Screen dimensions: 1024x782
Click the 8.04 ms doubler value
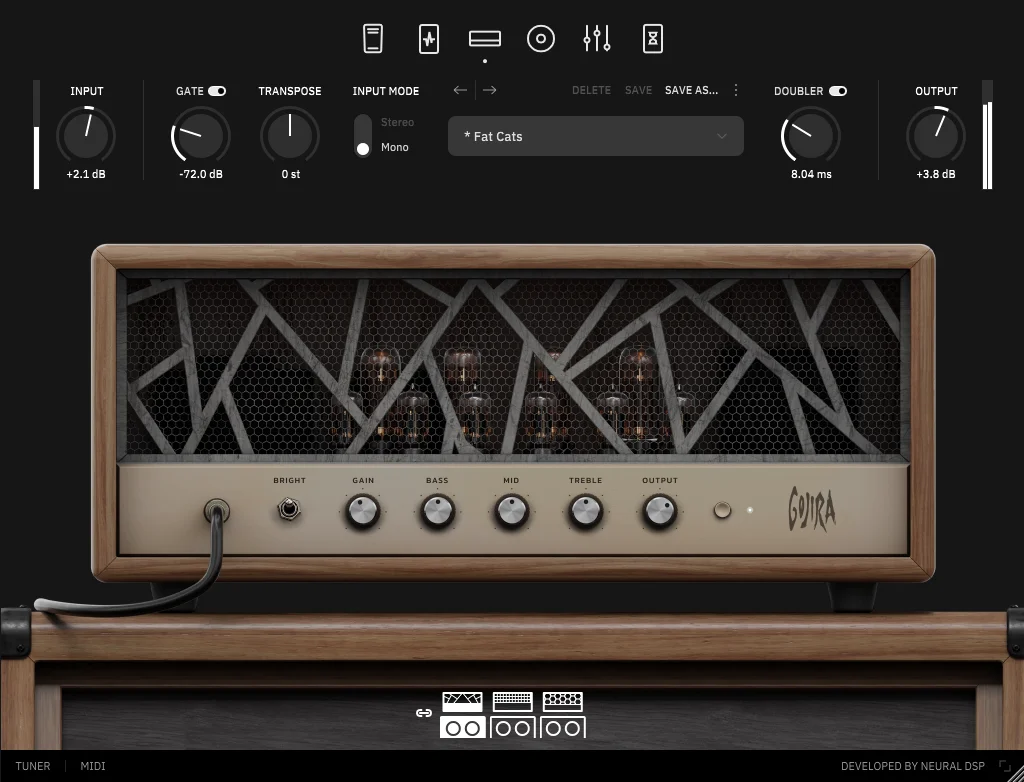(x=811, y=174)
